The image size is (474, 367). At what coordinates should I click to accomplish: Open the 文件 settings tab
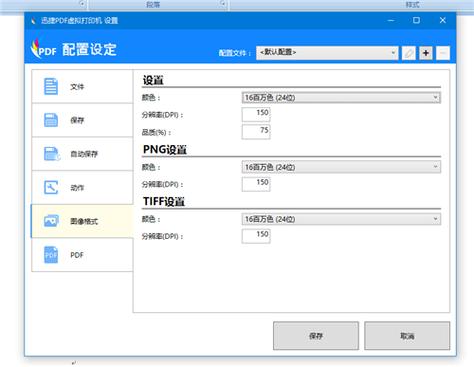82,86
